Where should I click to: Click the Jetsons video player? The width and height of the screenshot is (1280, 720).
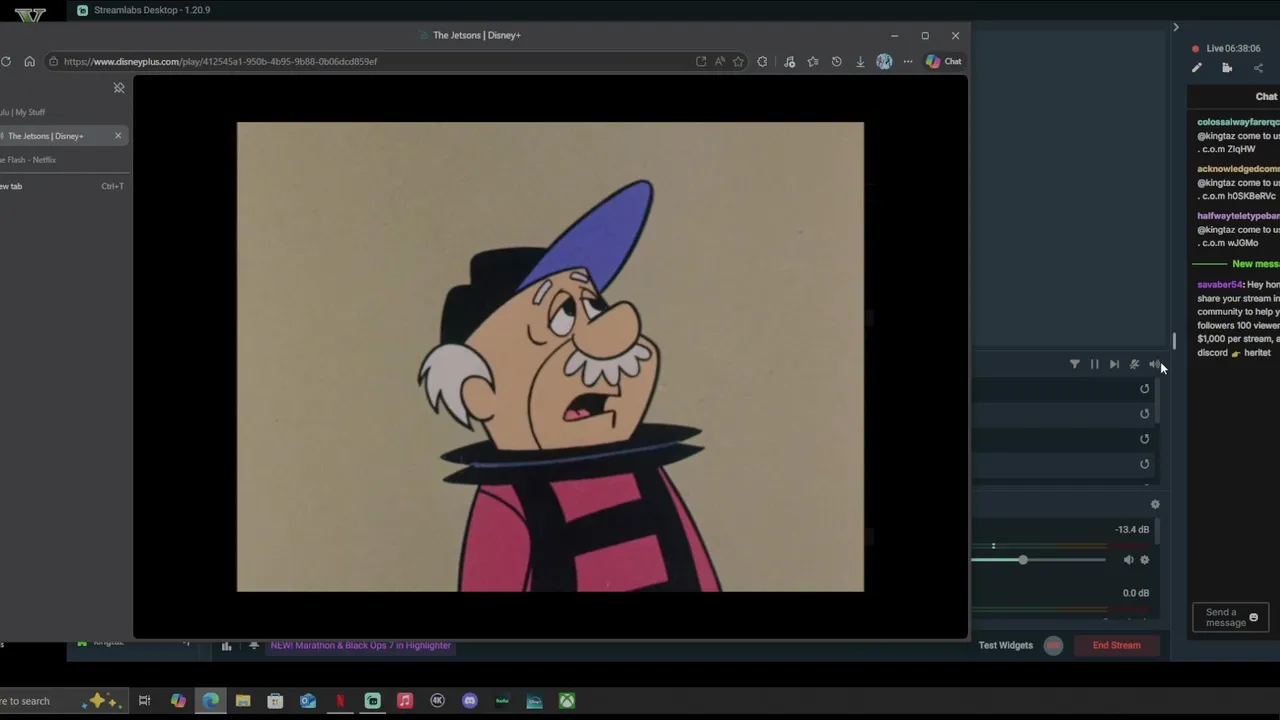tap(550, 357)
